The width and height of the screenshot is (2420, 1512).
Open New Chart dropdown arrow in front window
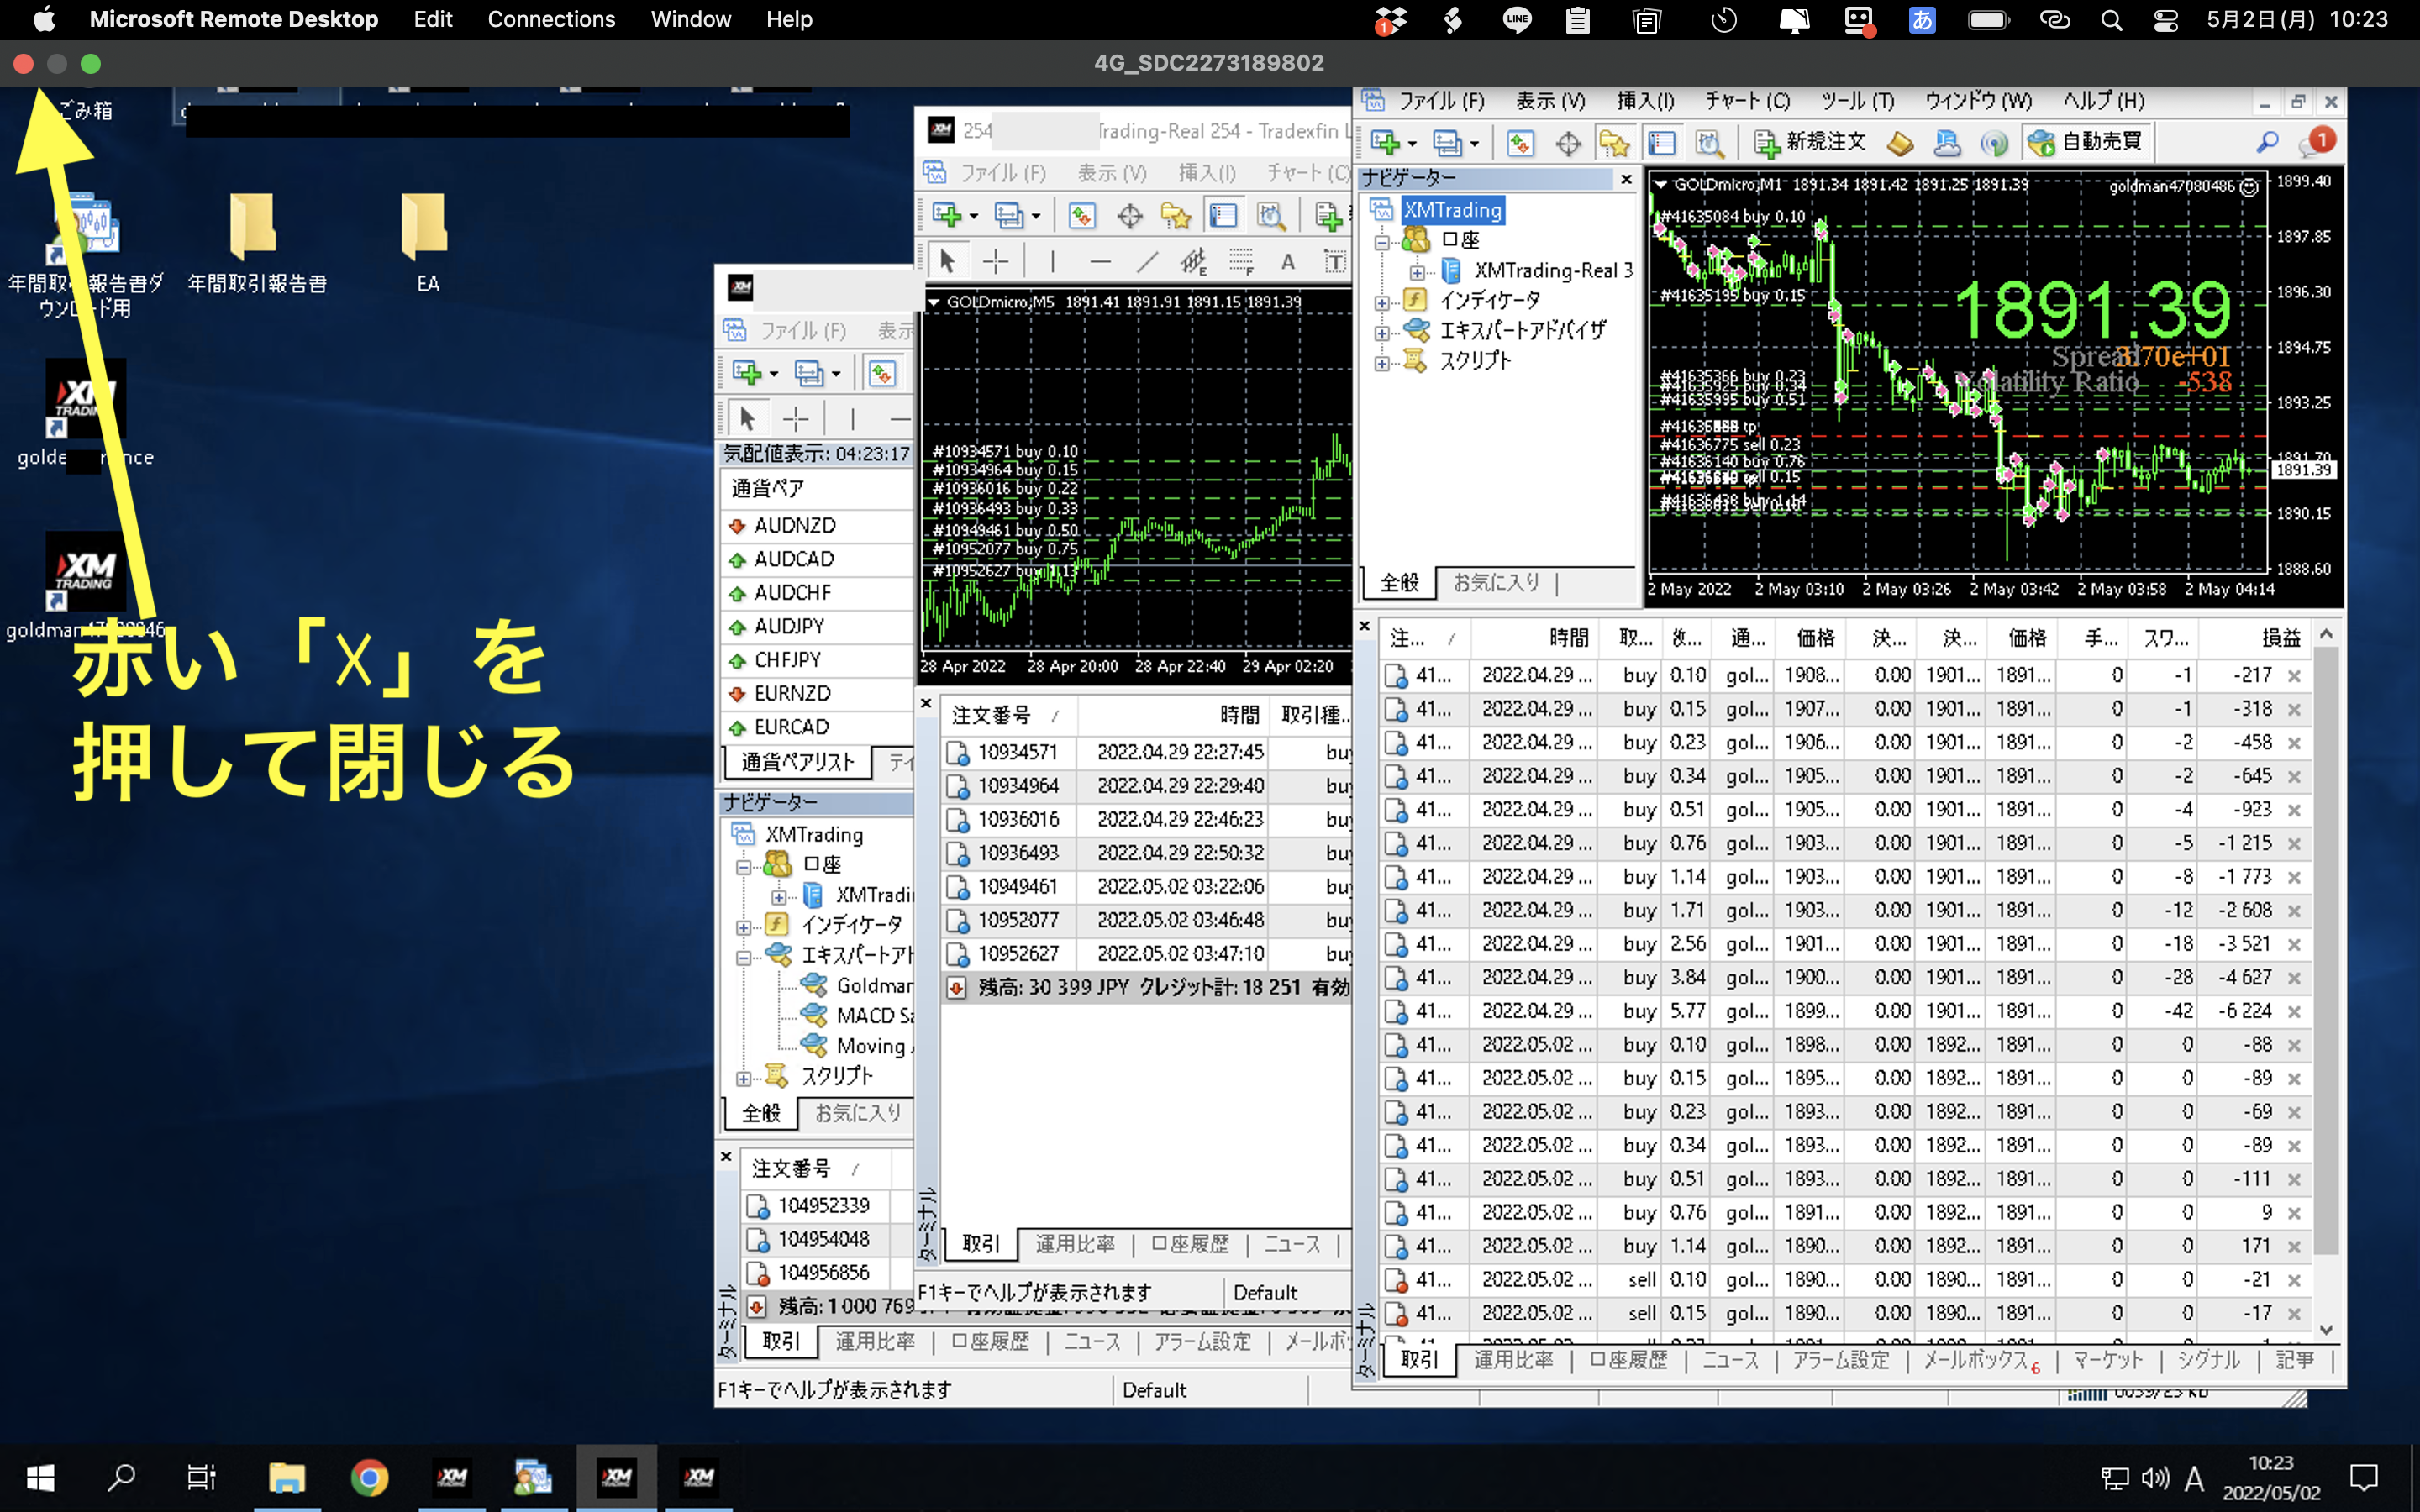click(x=1412, y=144)
